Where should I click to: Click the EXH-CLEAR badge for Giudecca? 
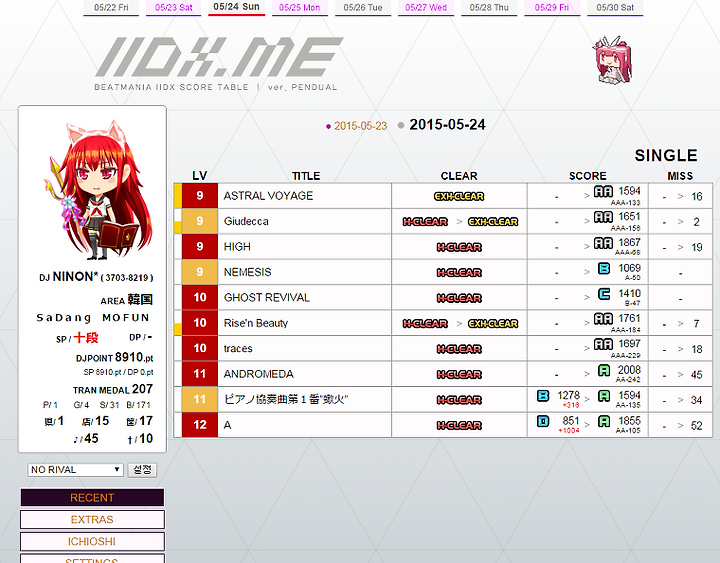coord(493,222)
